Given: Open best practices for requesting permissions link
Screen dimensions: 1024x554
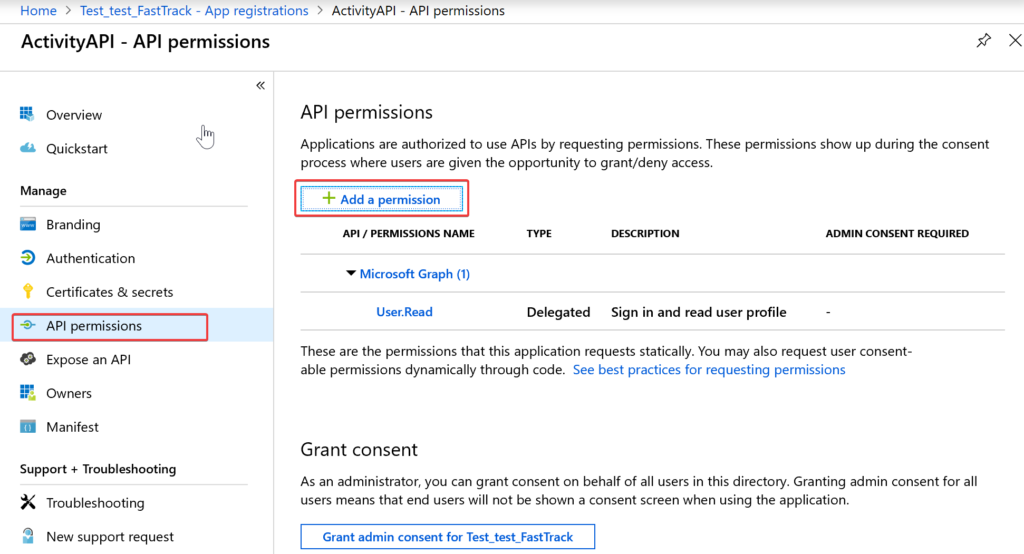Looking at the screenshot, I should point(709,370).
